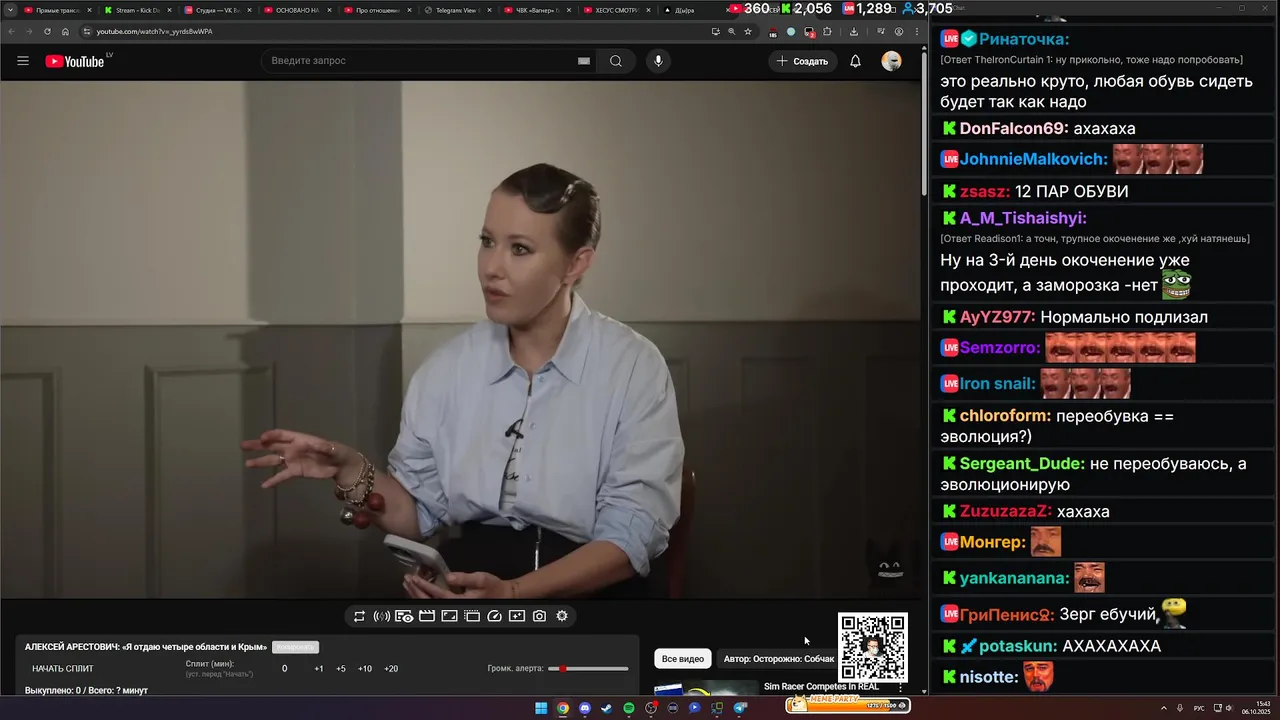Click the +10 split minutes button

364,668
